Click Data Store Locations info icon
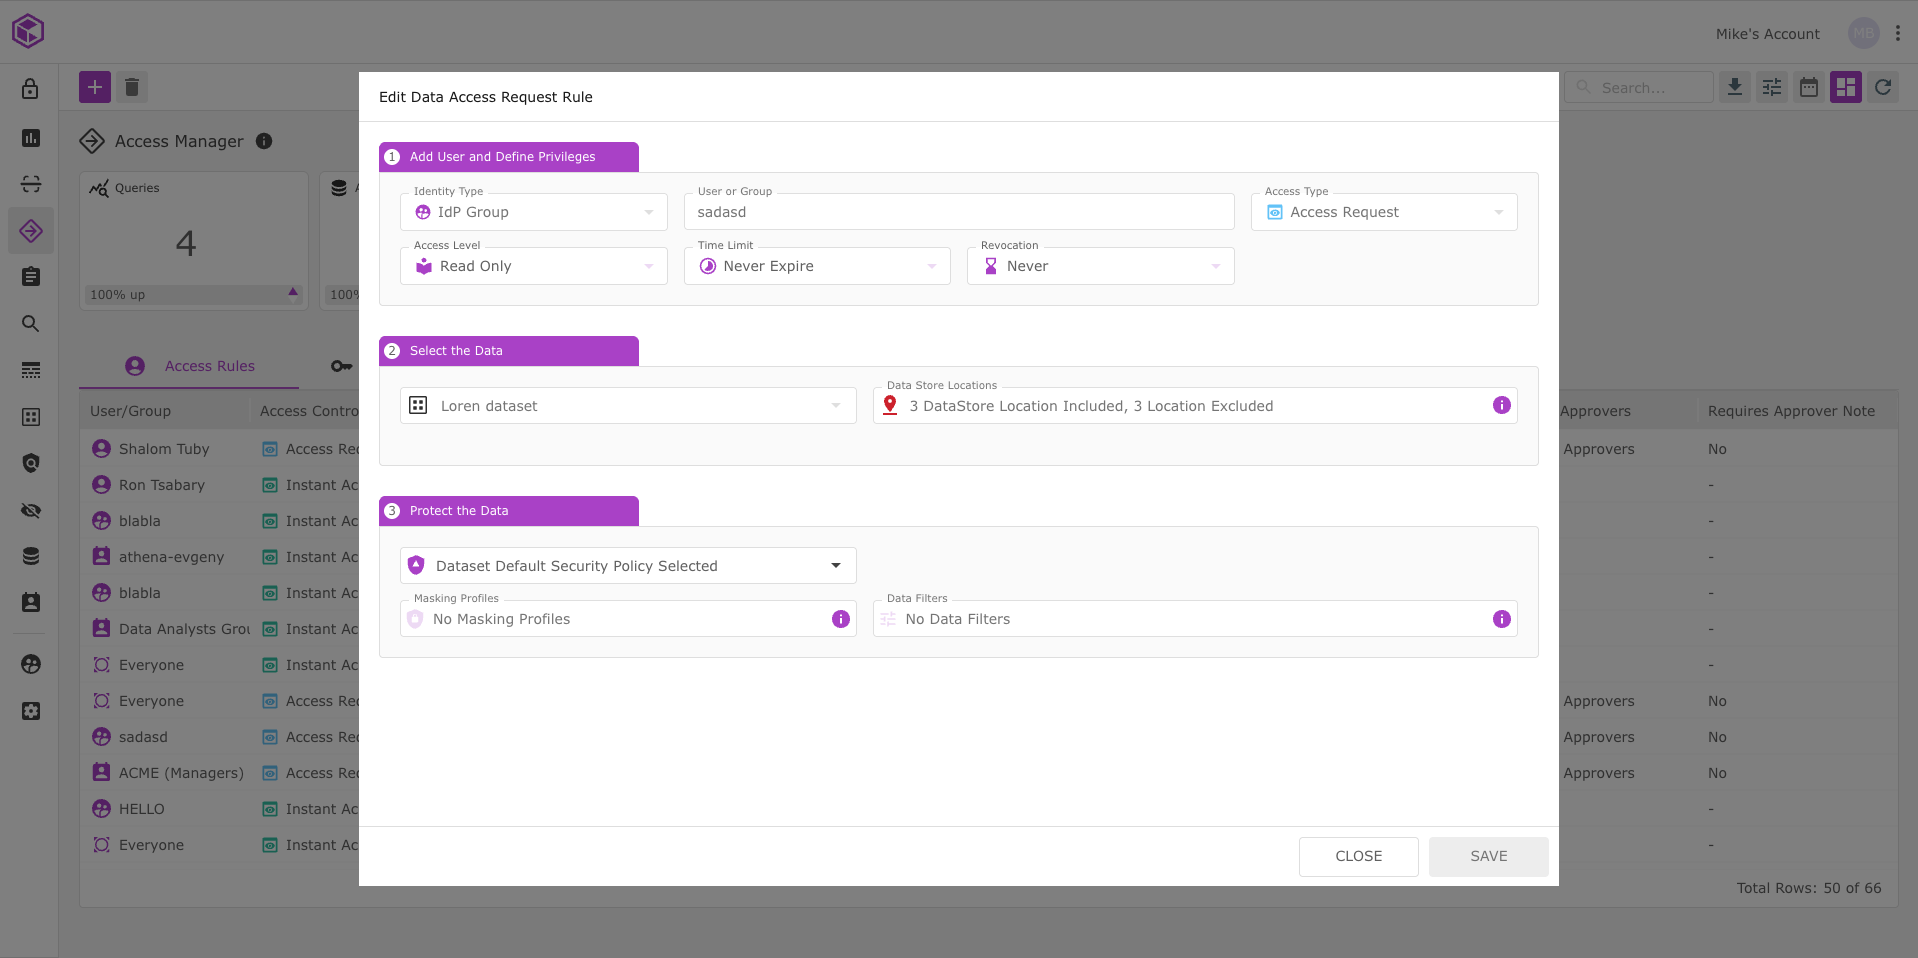Image resolution: width=1918 pixels, height=958 pixels. tap(1501, 405)
